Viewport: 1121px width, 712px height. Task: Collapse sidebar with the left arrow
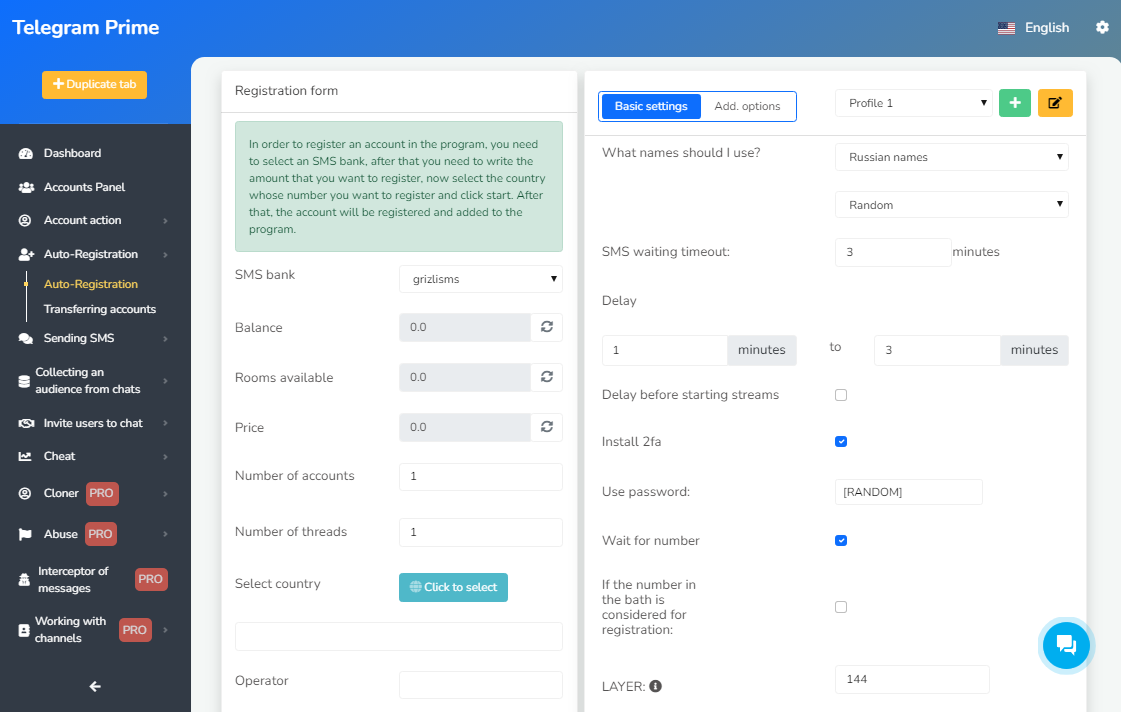click(x=95, y=686)
